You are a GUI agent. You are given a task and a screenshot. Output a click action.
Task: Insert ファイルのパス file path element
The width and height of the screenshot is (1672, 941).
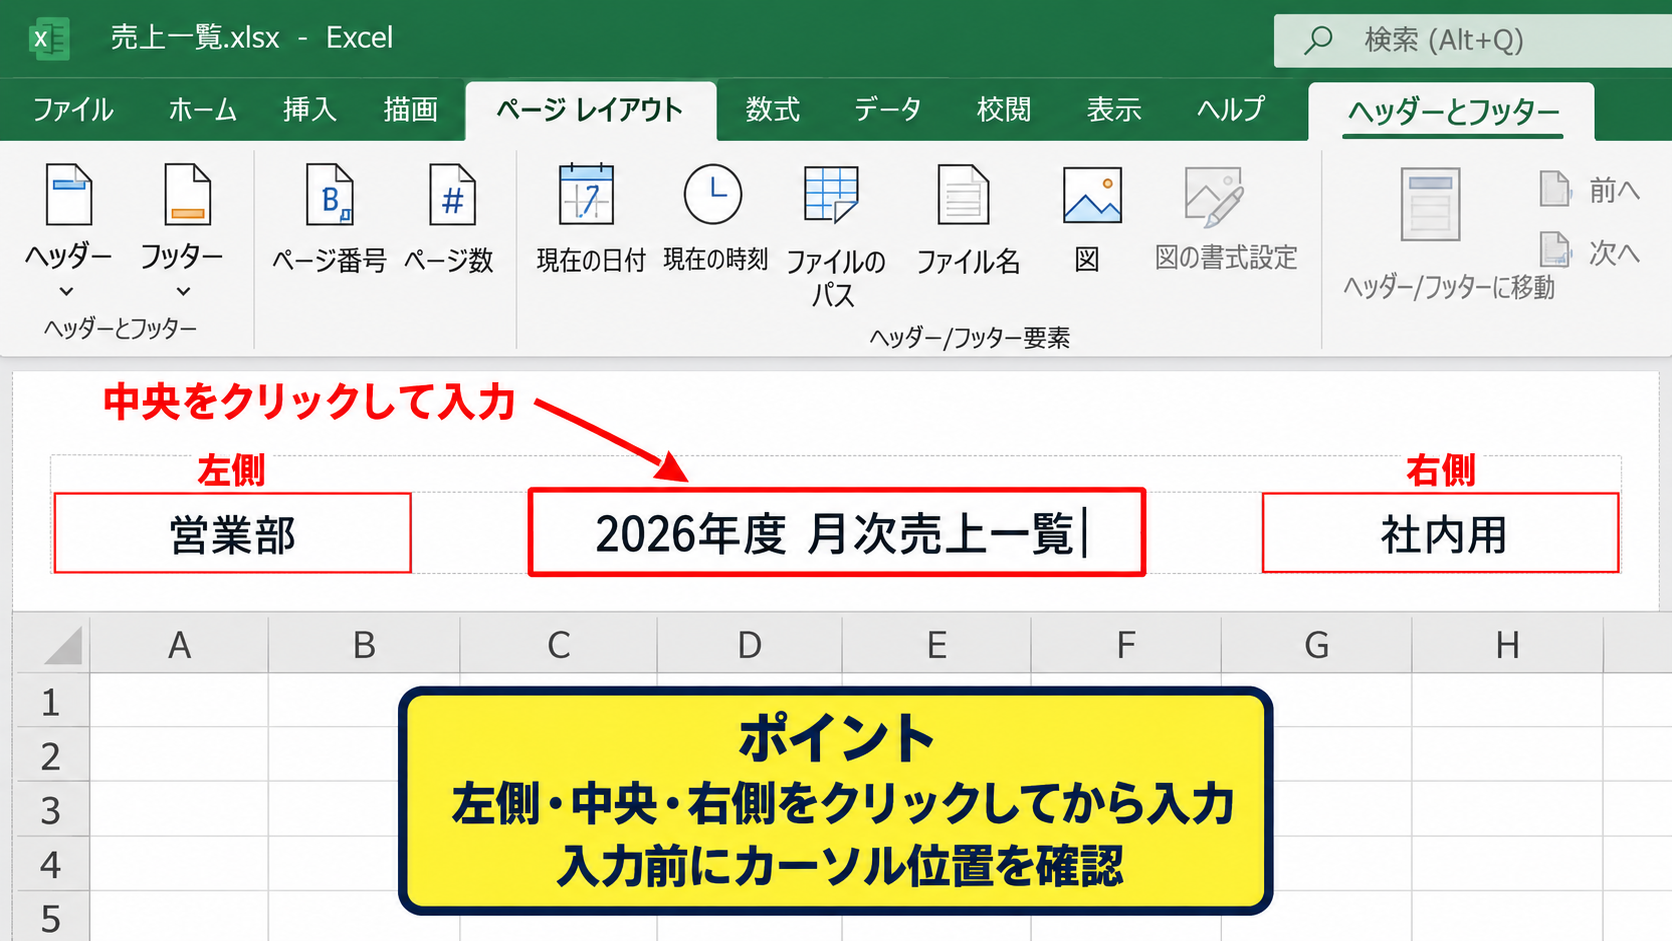(x=835, y=235)
